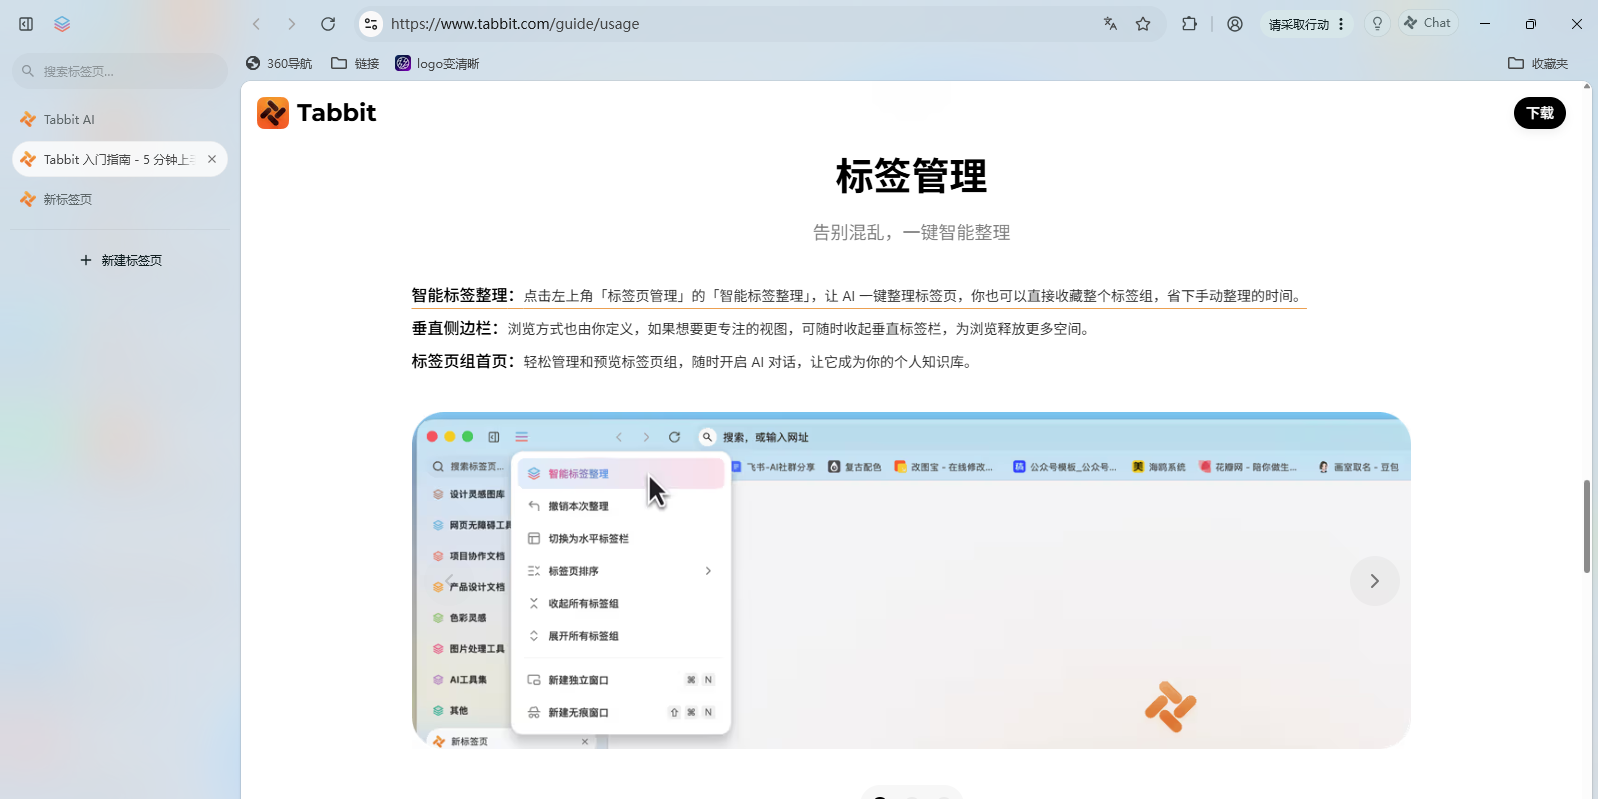Show the next carousel slide arrow
The image size is (1598, 799).
point(1375,581)
